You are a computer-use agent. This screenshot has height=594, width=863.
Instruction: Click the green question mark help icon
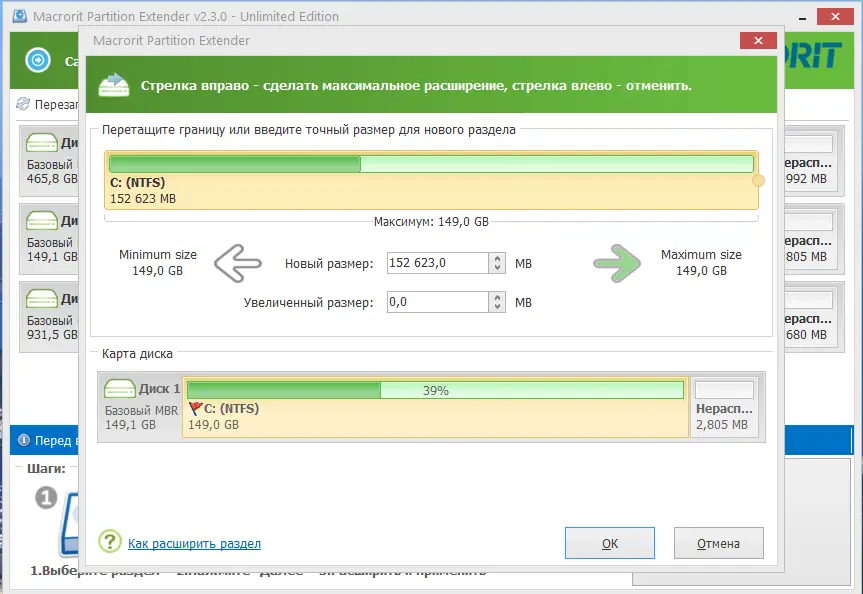point(110,541)
